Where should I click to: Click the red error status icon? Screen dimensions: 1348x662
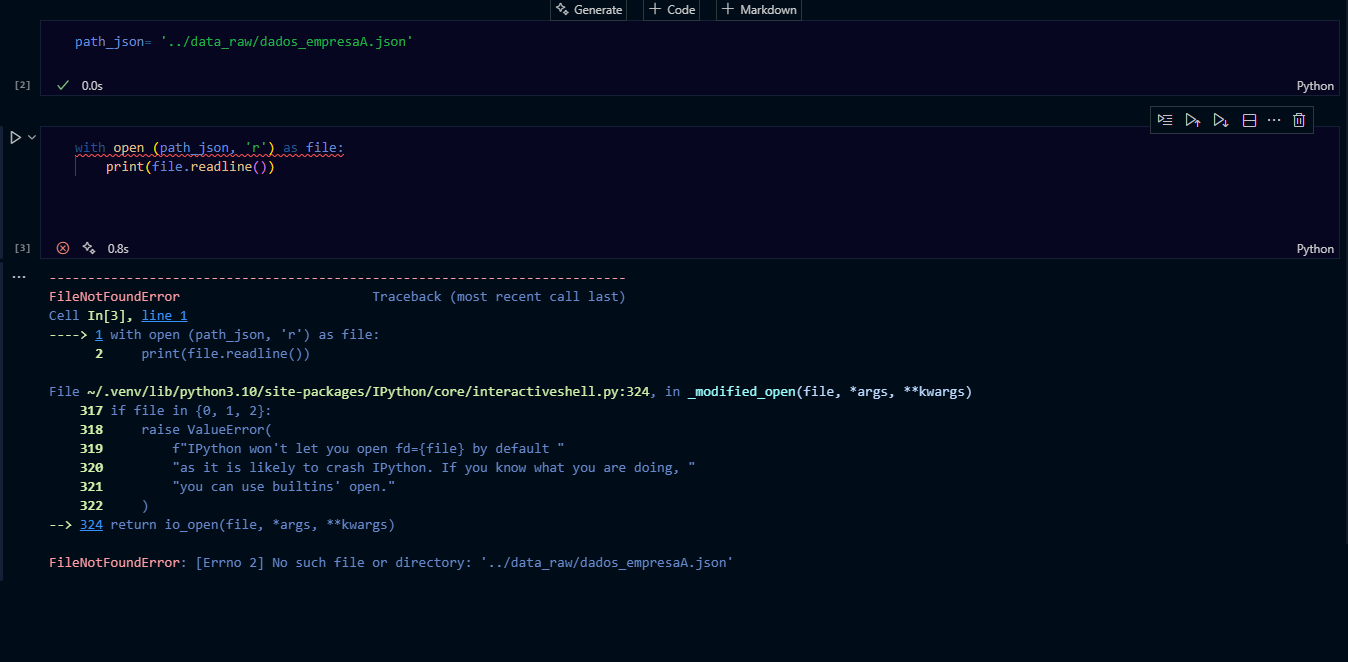(x=63, y=248)
